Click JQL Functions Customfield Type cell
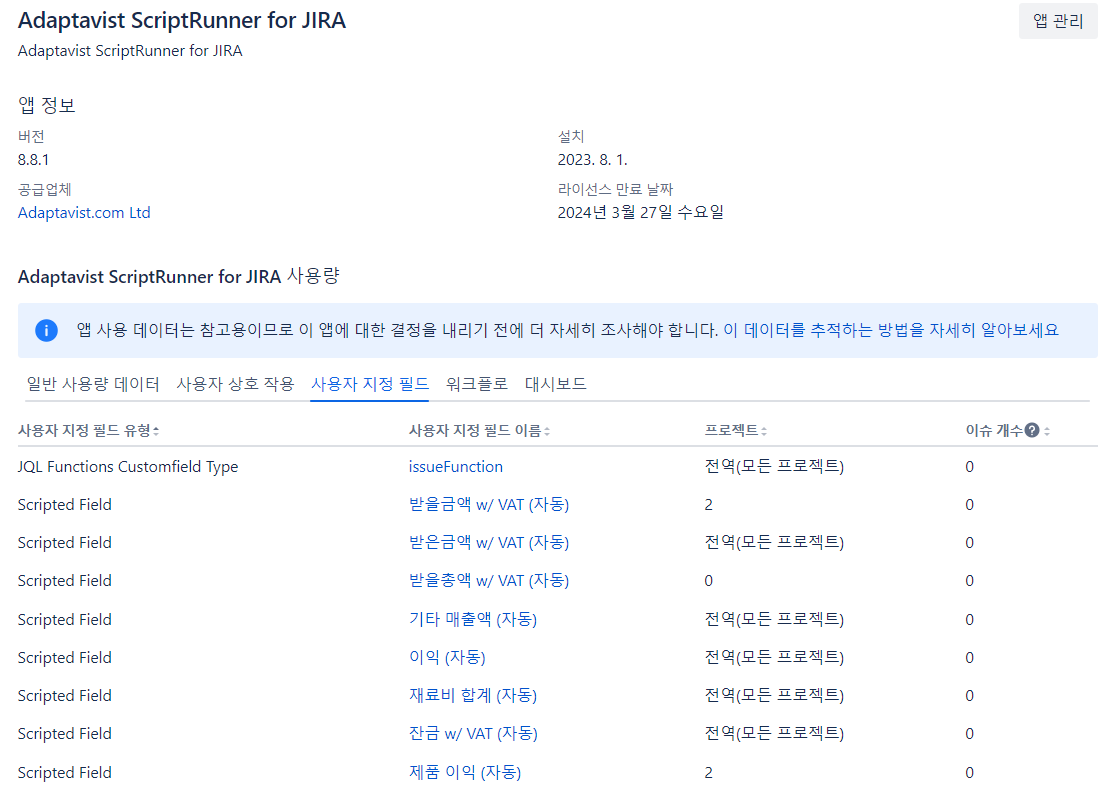Screen dimensions: 1109x795 128,467
